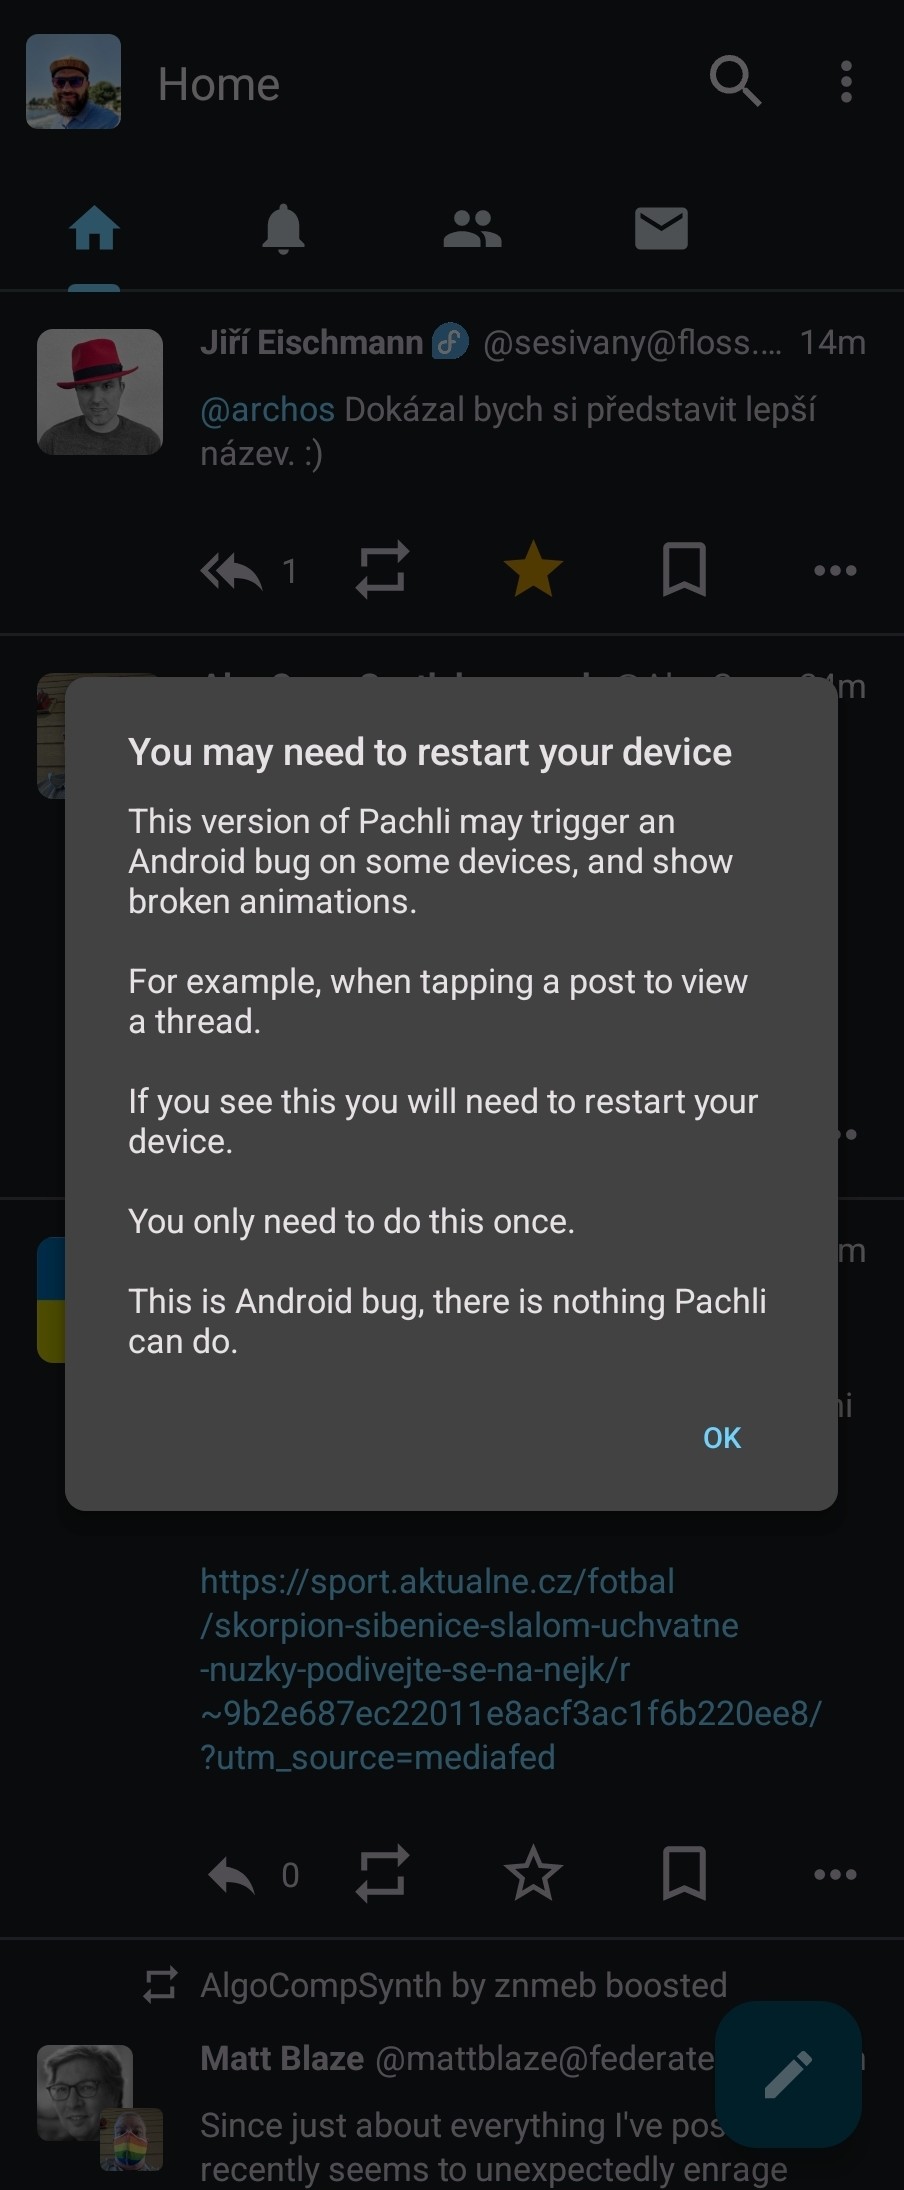
Task: Tap OK to dismiss the restart dialog
Action: 722,1437
